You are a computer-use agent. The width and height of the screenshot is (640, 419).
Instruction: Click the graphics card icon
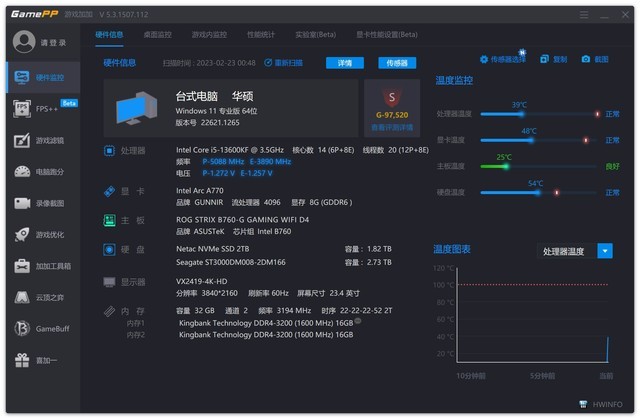[109, 191]
